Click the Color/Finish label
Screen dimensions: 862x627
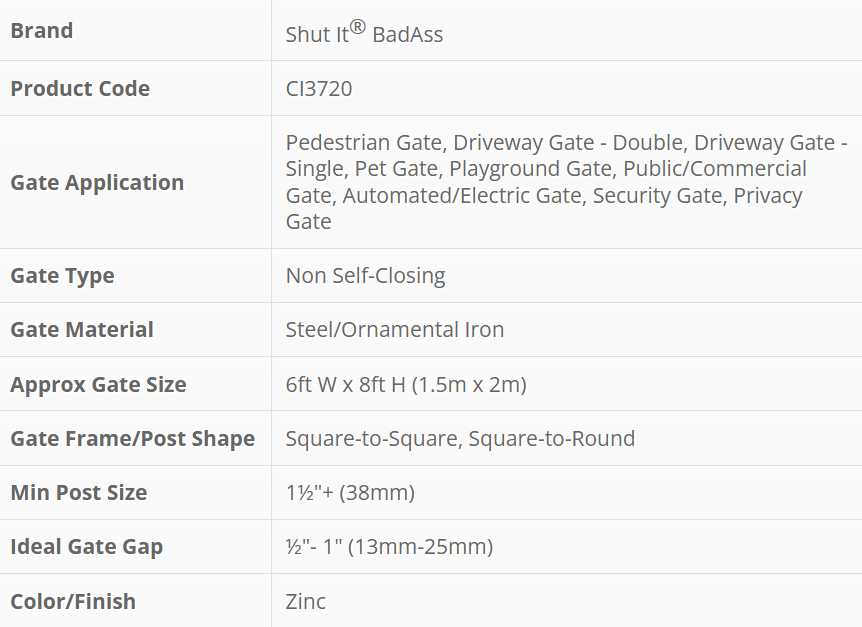click(x=73, y=602)
